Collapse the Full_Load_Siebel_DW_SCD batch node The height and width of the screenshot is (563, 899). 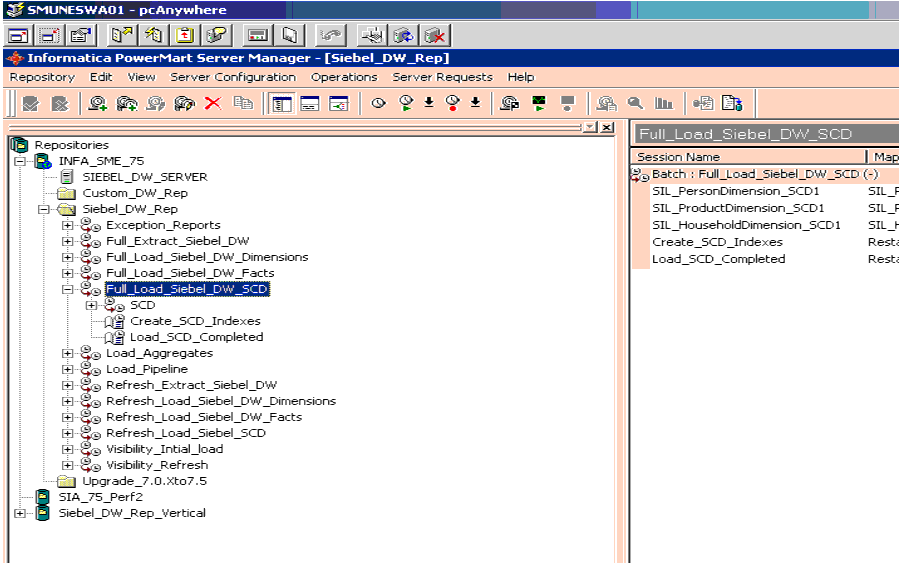[68, 290]
